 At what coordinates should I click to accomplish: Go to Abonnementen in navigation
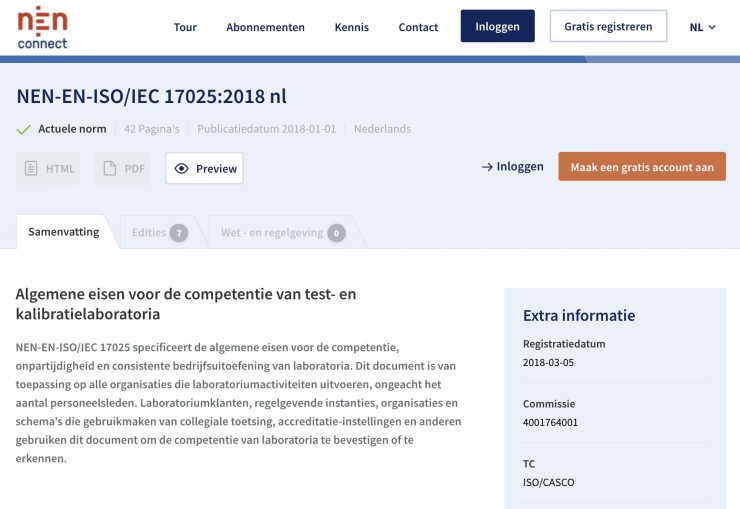click(x=265, y=27)
